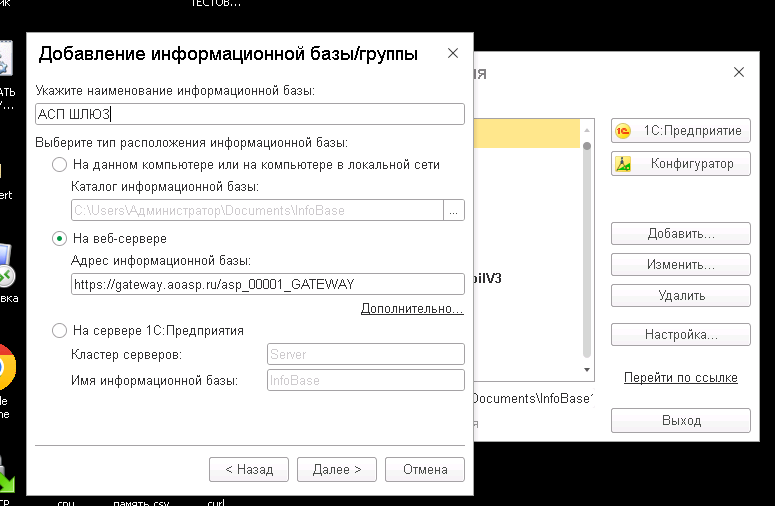Viewport: 775px width, 506px height.
Task: Click the infobase name field 'АСП ШЛЮЗ'
Action: (x=250, y=114)
